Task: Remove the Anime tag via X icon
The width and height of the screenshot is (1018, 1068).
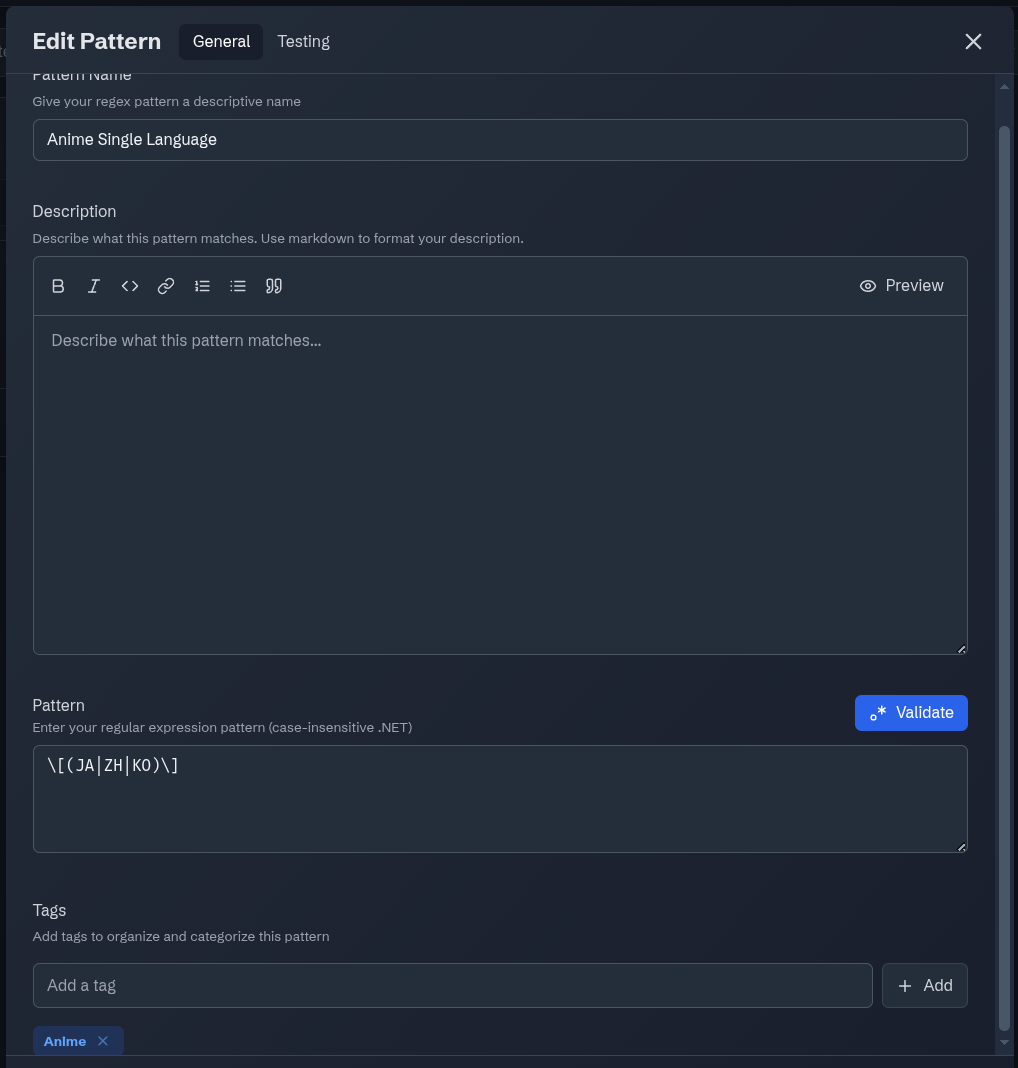Action: coord(103,1041)
